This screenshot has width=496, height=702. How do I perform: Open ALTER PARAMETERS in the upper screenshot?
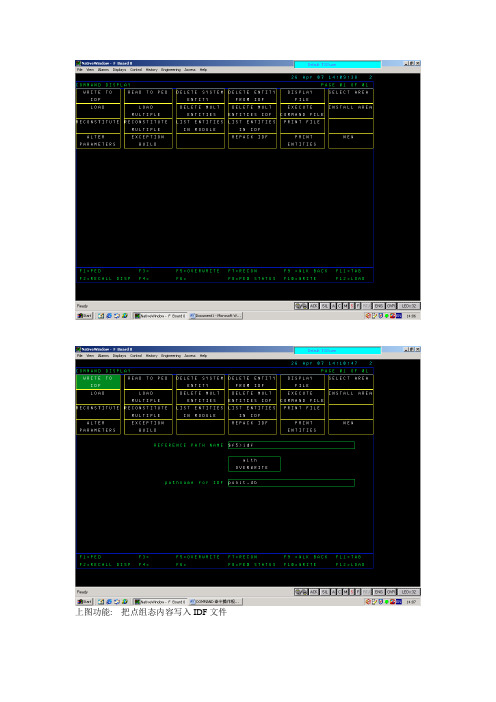(x=98, y=141)
